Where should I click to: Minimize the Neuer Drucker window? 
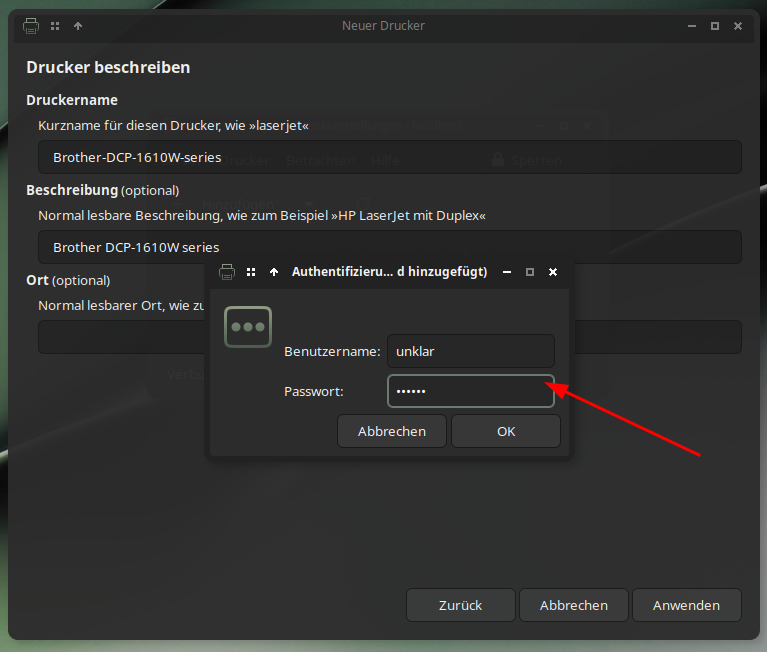[x=692, y=26]
